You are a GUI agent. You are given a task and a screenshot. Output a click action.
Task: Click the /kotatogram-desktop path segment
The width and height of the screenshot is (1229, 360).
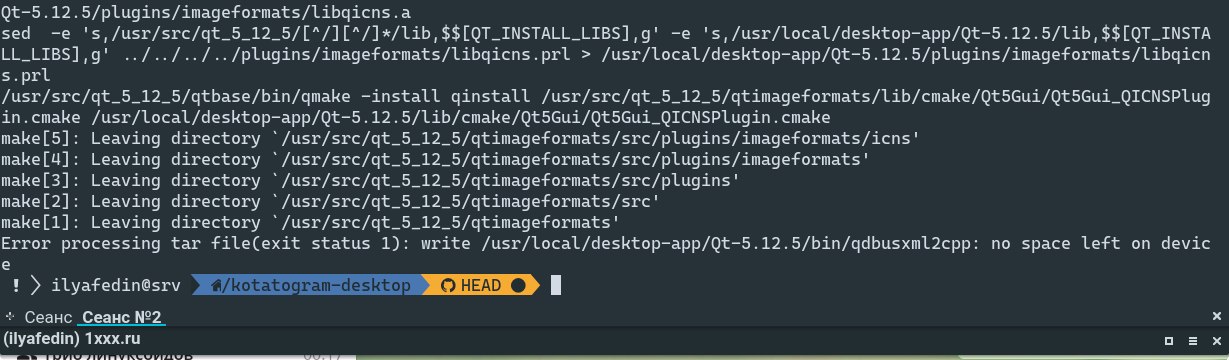tap(309, 285)
